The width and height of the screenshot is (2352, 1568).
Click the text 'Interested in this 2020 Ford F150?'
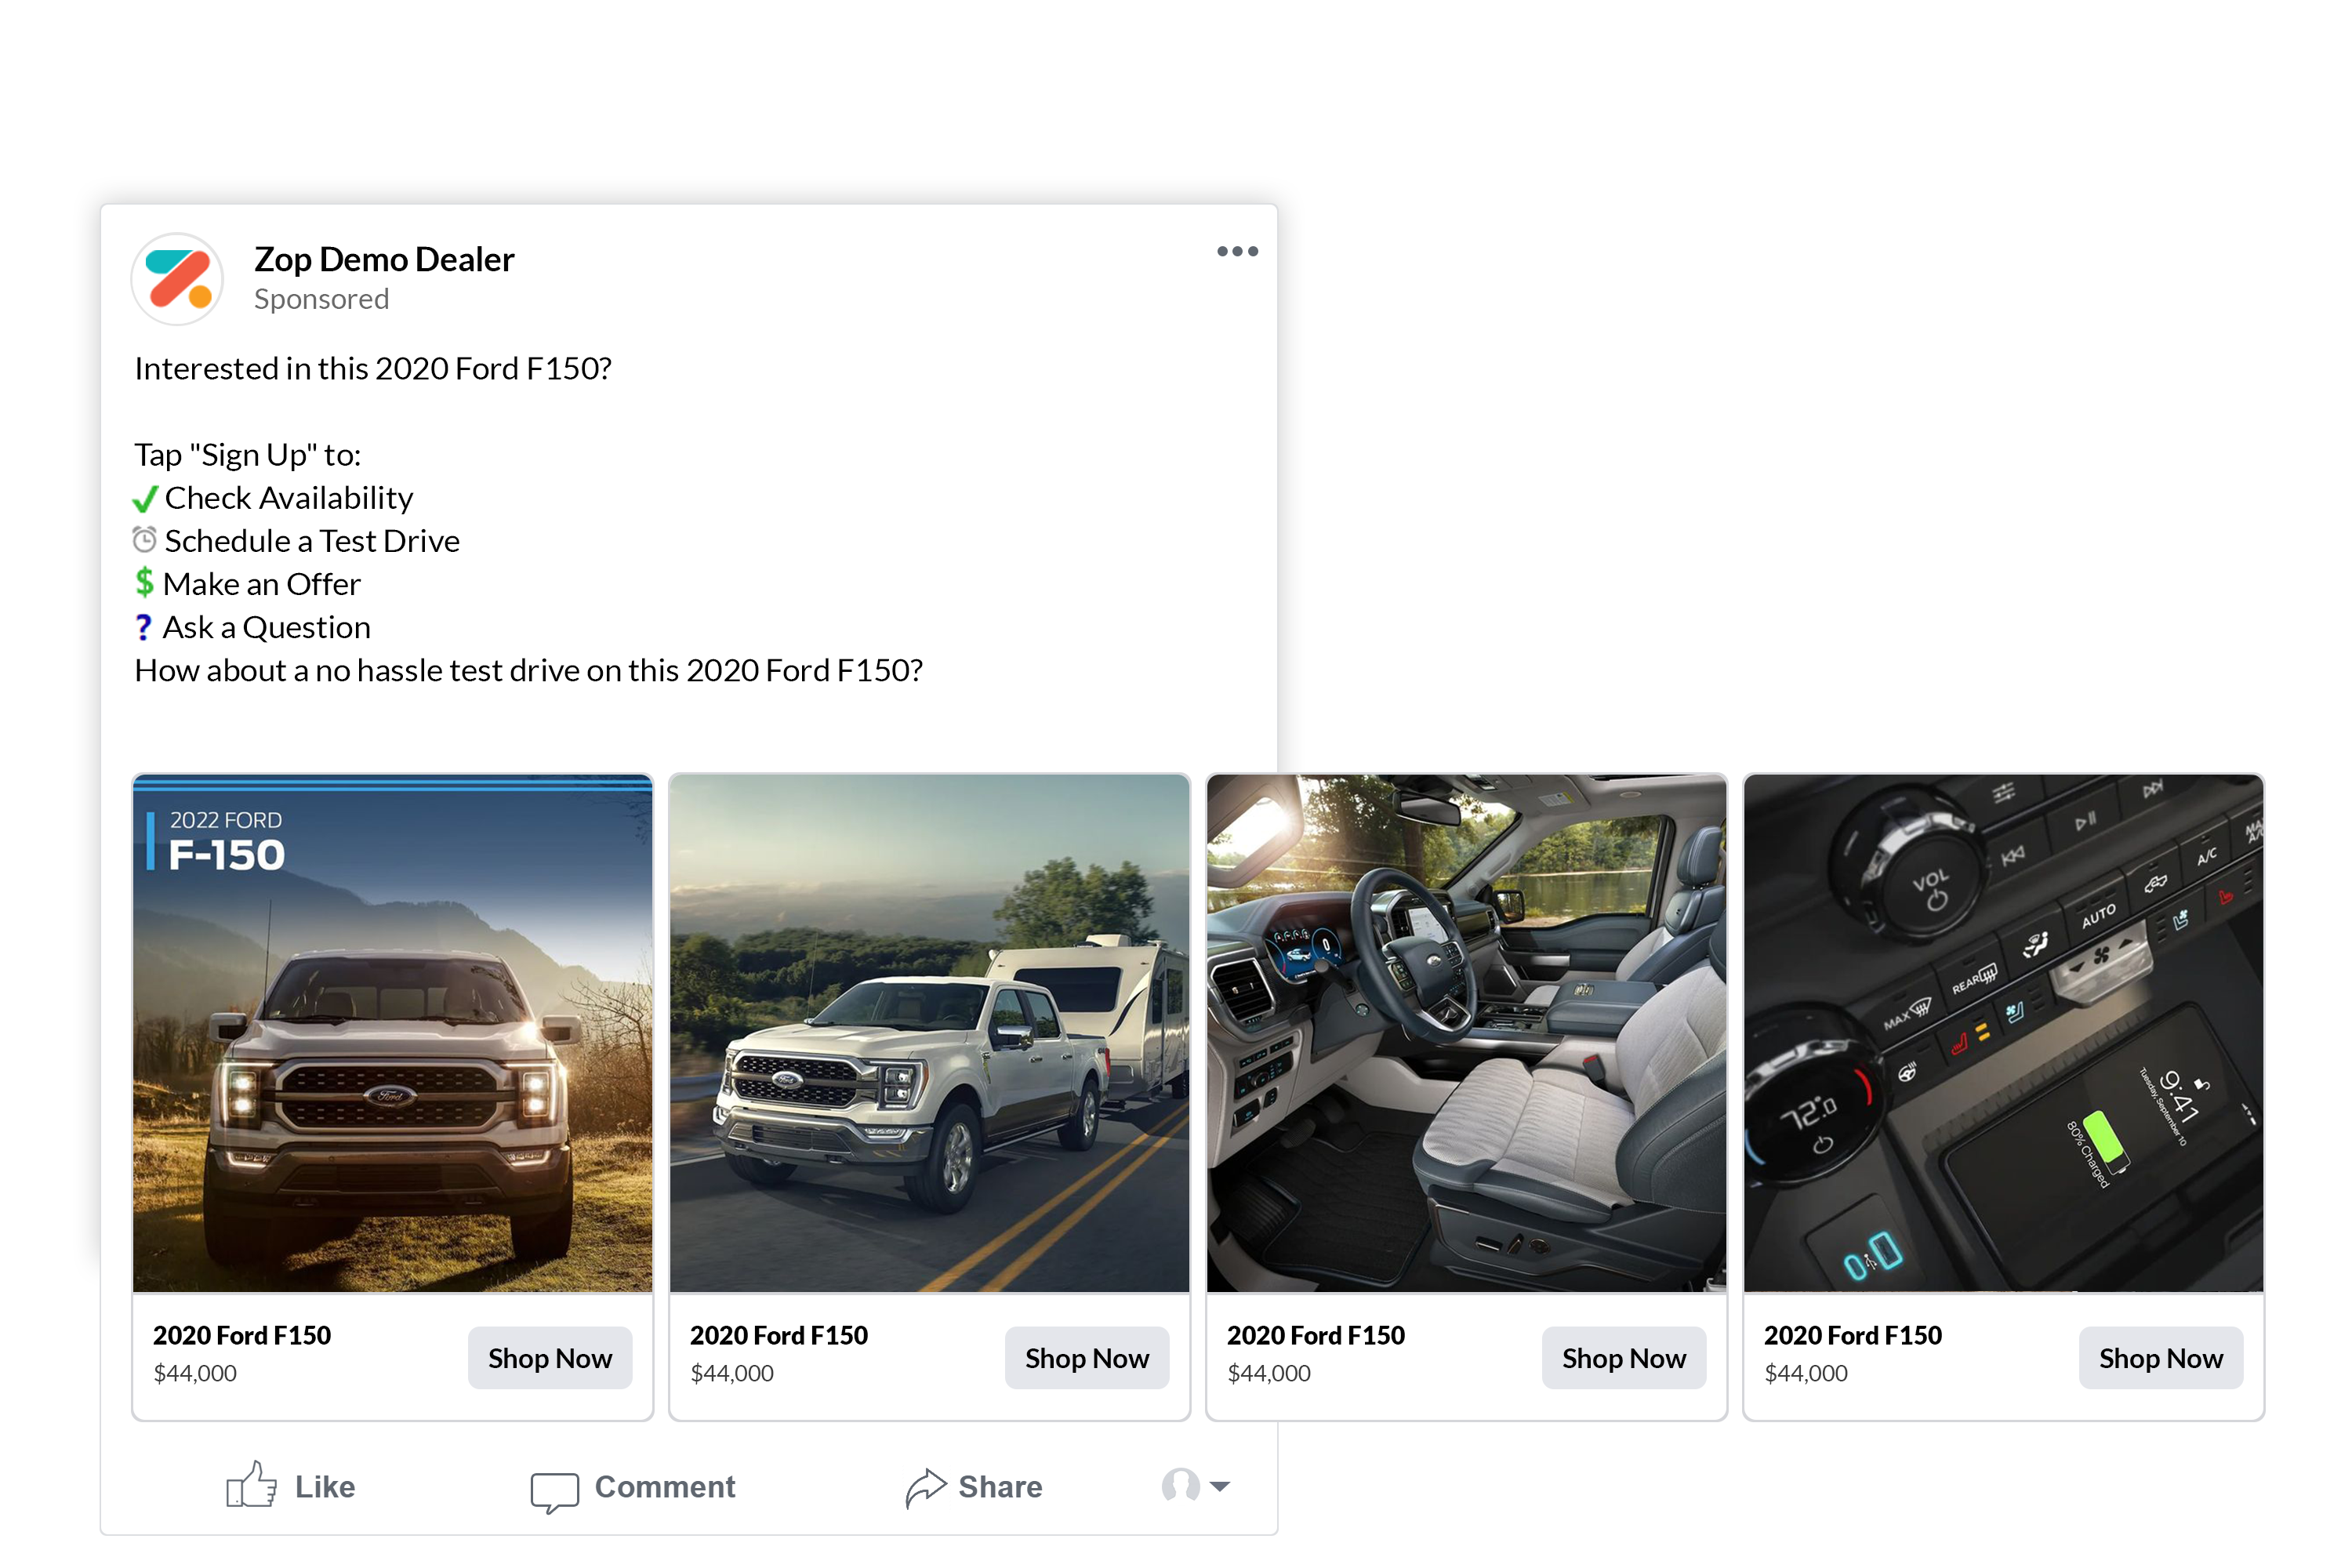373,369
